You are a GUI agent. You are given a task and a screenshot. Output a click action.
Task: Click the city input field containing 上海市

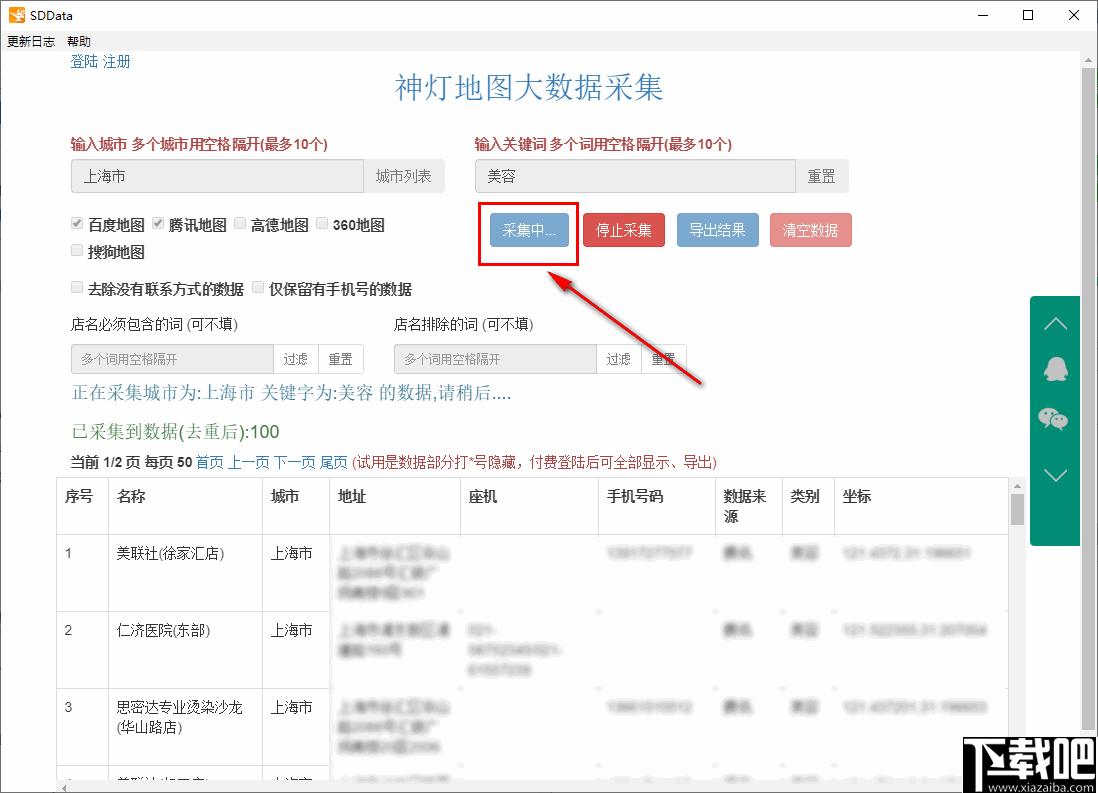coord(217,176)
